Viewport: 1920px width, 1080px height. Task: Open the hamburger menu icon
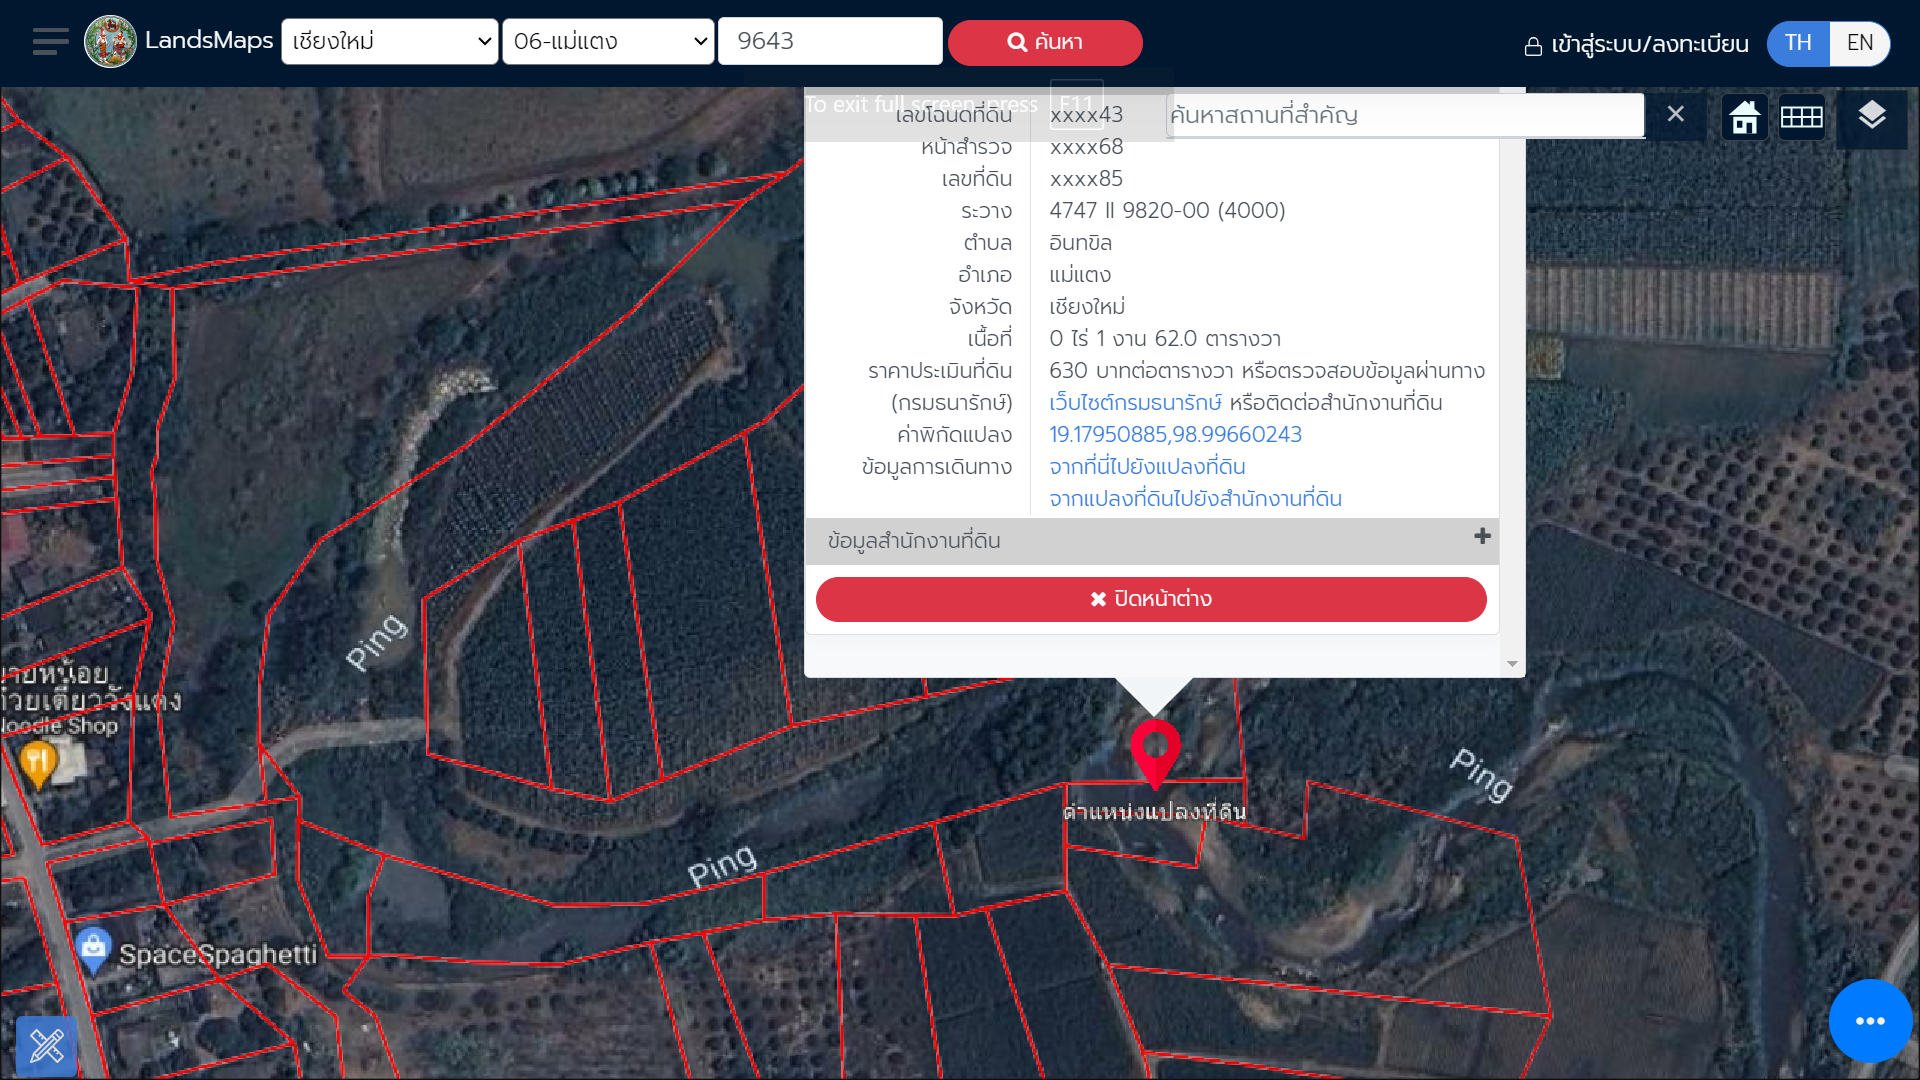point(50,42)
